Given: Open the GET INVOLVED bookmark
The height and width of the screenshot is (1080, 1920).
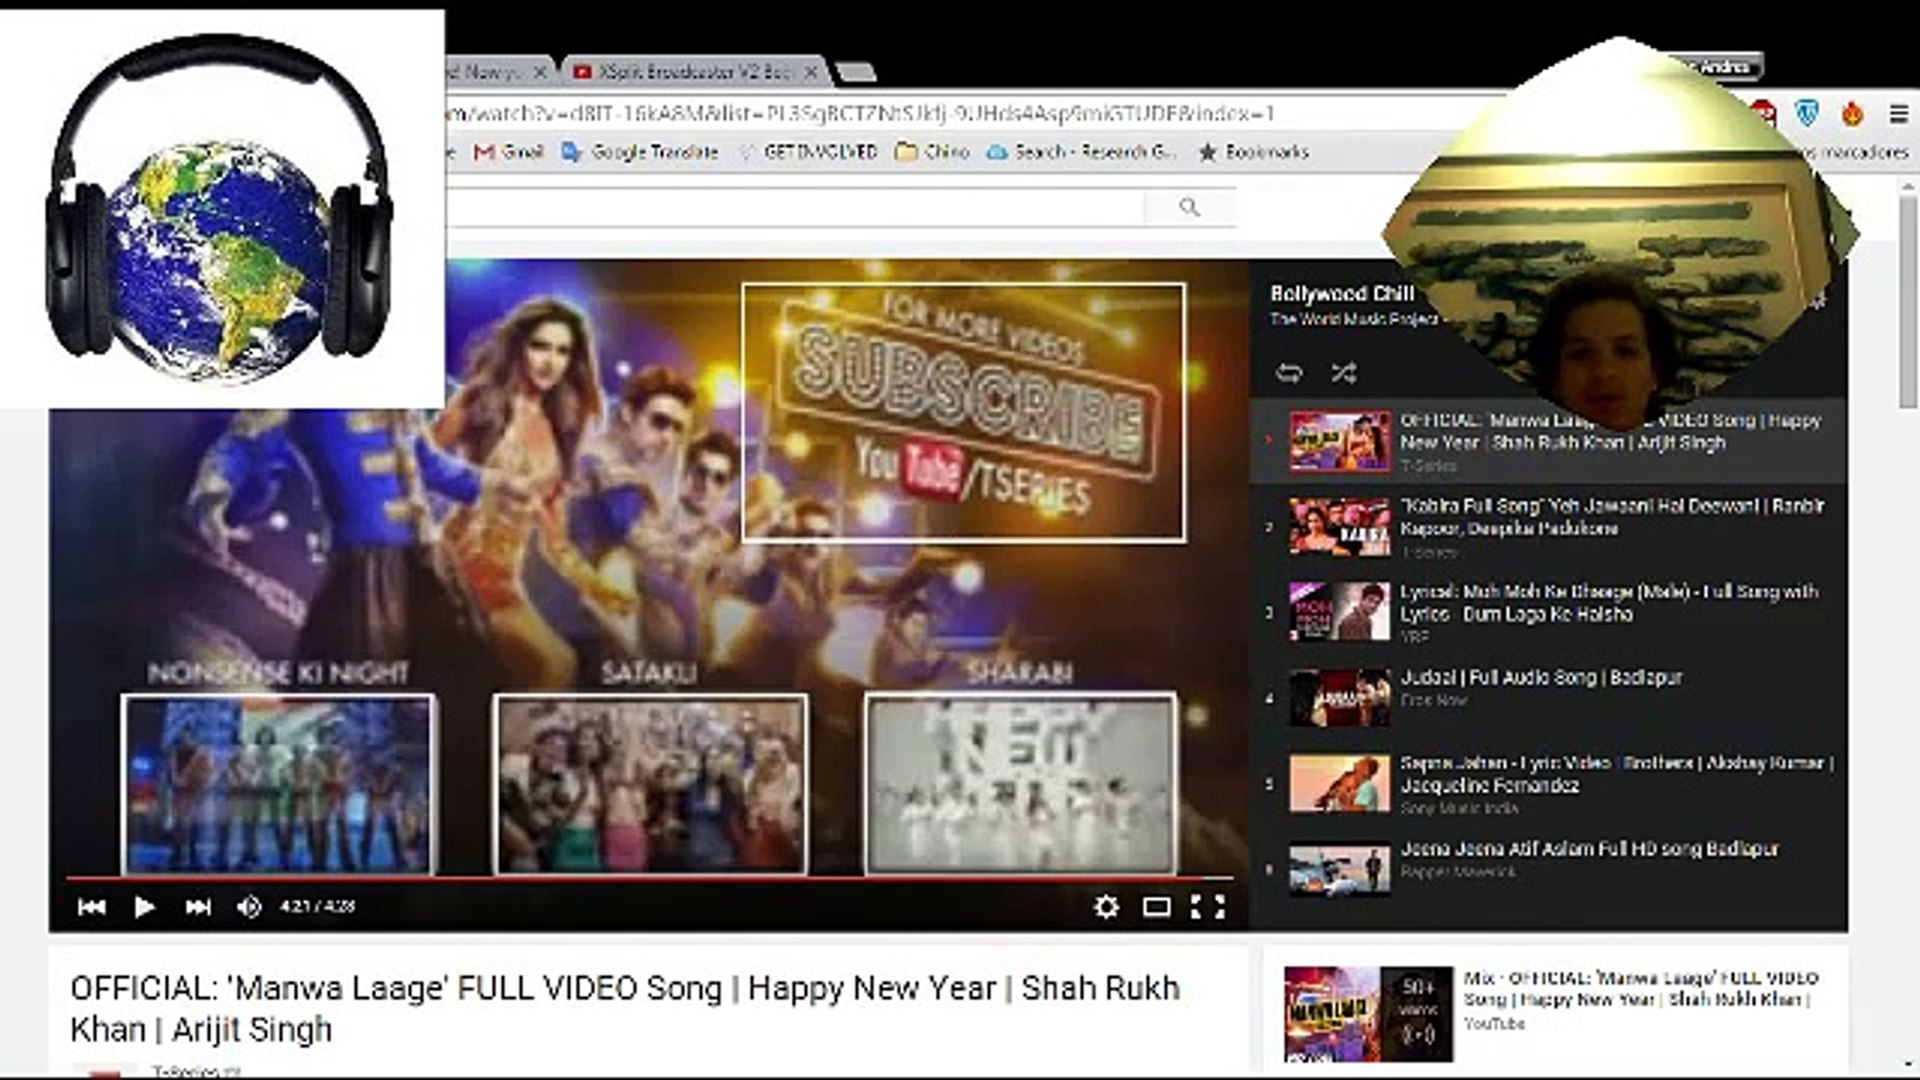Looking at the screenshot, I should [x=807, y=152].
